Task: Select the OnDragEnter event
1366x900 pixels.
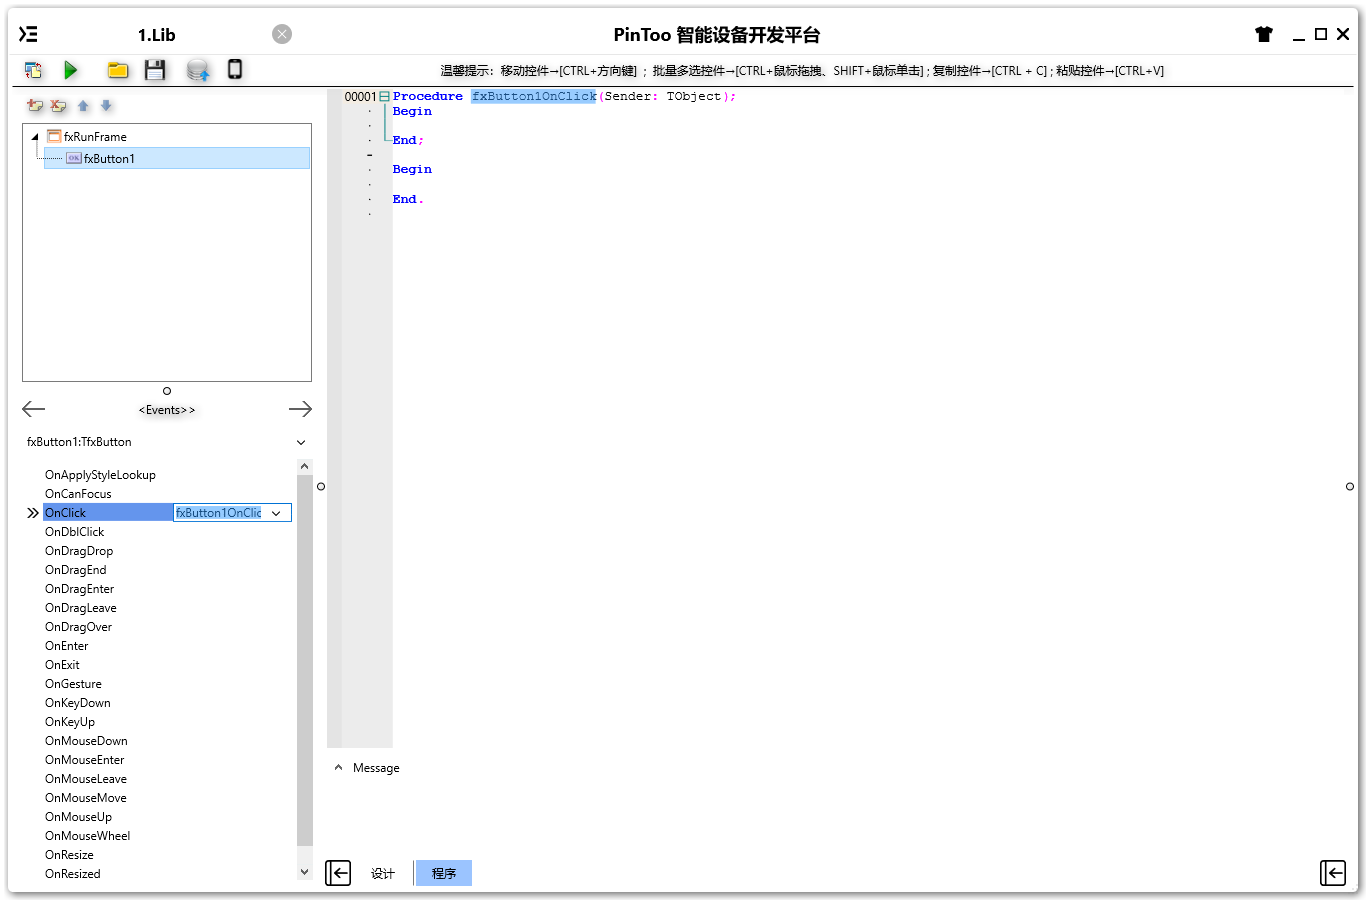Action: [79, 589]
